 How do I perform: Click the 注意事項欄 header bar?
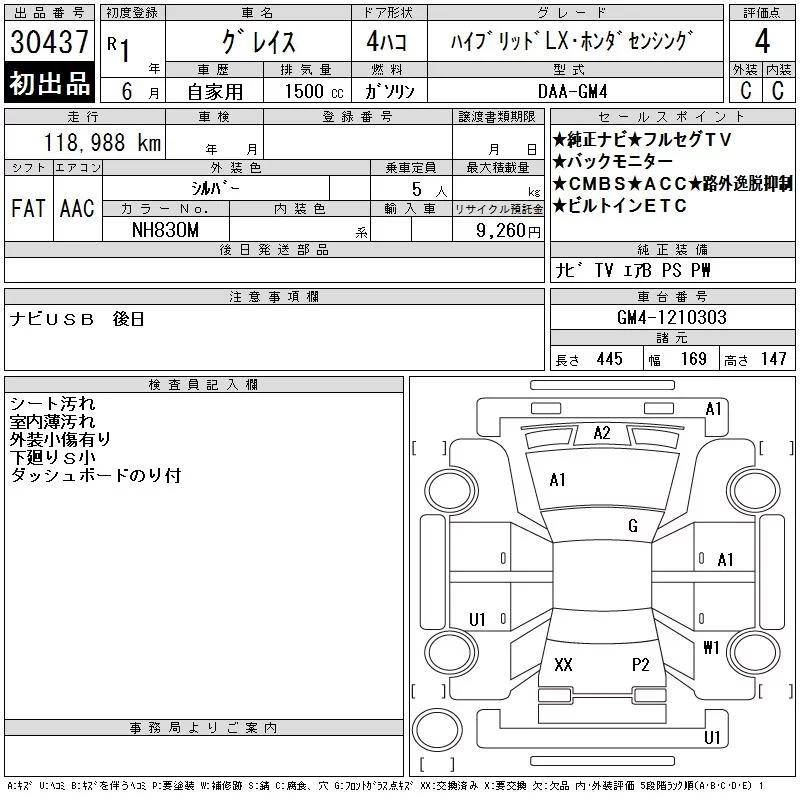[x=274, y=296]
